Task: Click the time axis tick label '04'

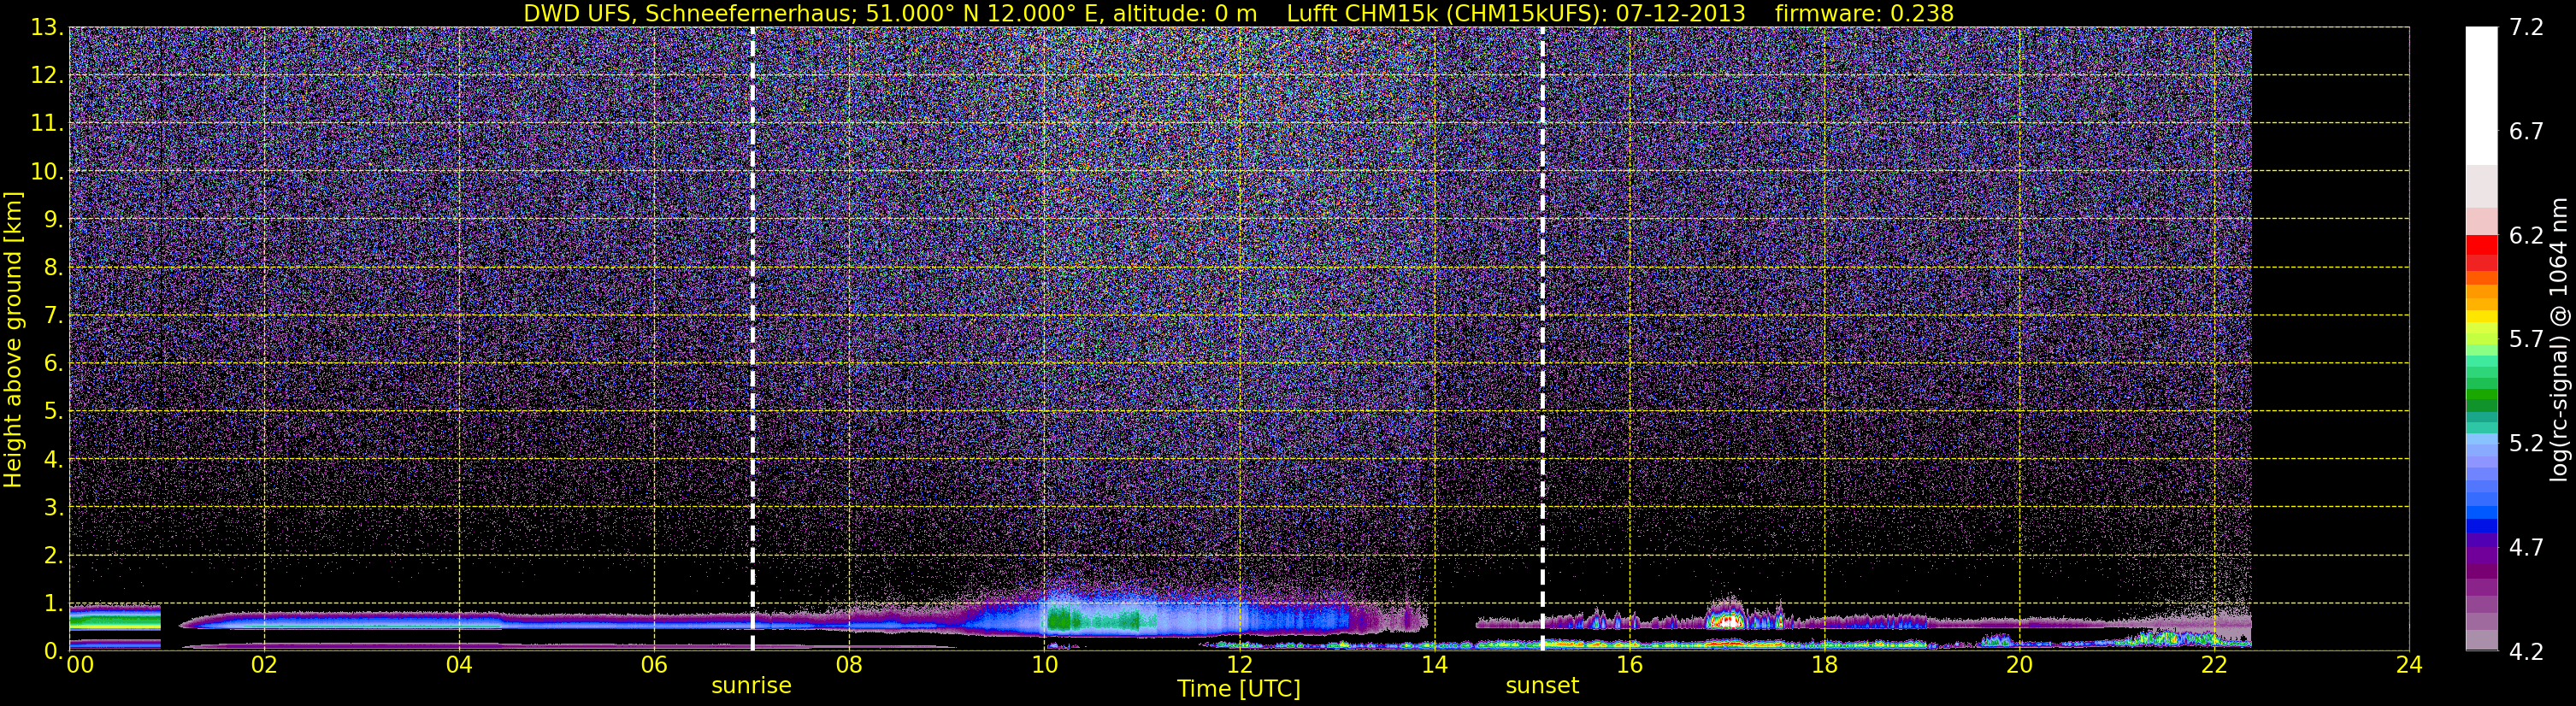Action: 459,665
